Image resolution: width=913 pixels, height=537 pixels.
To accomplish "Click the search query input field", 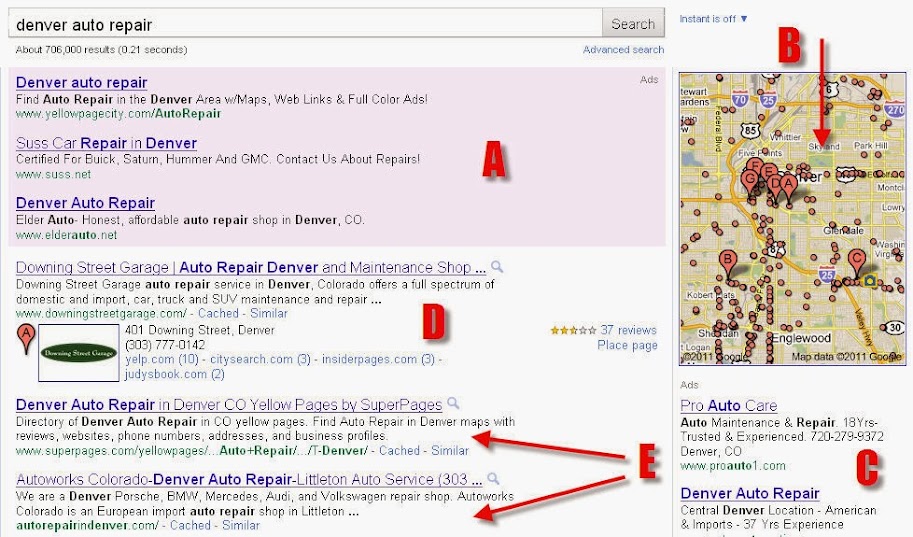I will coord(306,24).
